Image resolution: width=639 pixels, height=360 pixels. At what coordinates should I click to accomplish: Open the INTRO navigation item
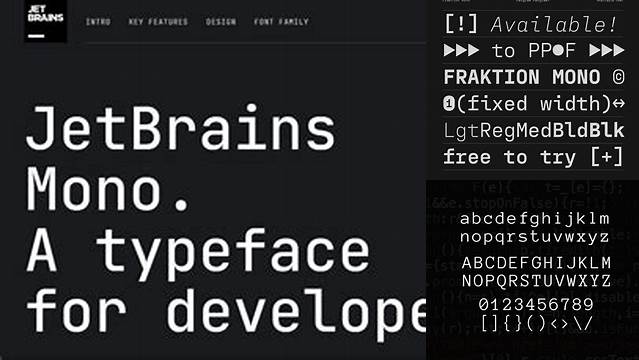(x=98, y=22)
